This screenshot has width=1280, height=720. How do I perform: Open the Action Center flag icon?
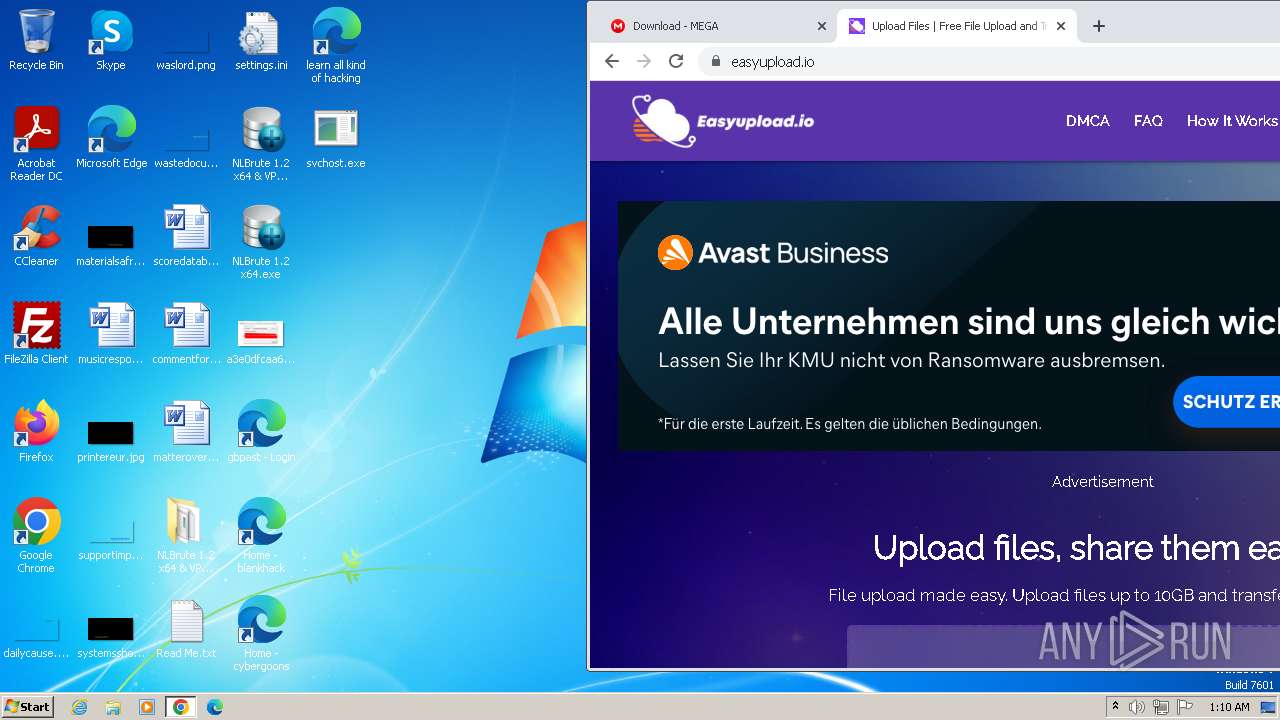pyautogui.click(x=1183, y=707)
